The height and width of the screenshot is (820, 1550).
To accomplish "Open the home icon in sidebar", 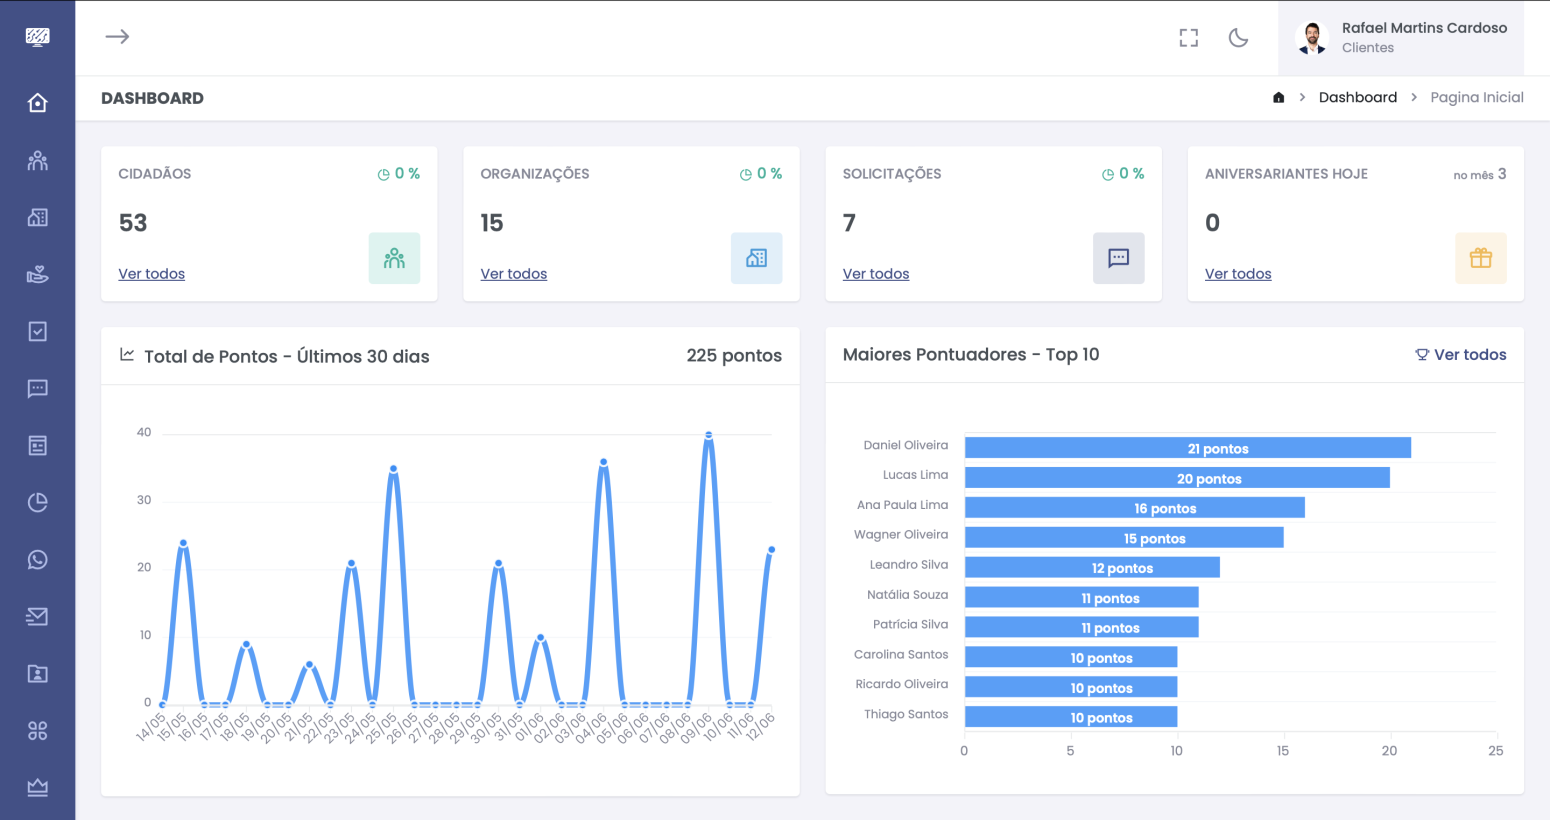I will [37, 103].
